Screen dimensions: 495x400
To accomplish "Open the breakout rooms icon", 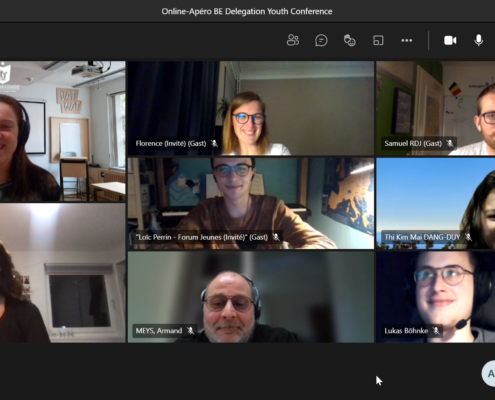I will point(378,40).
